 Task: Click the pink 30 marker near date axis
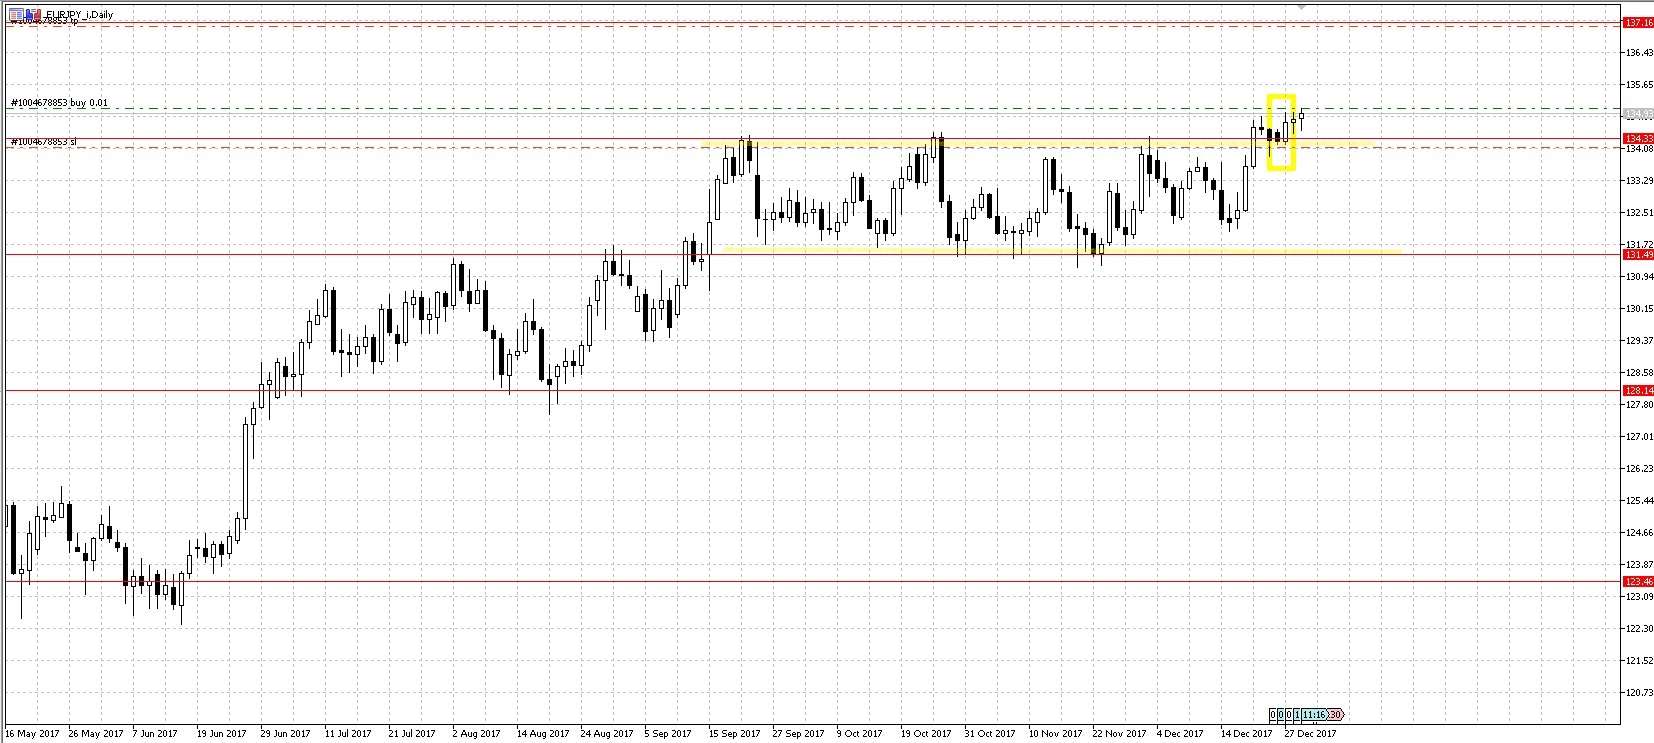coord(1335,715)
